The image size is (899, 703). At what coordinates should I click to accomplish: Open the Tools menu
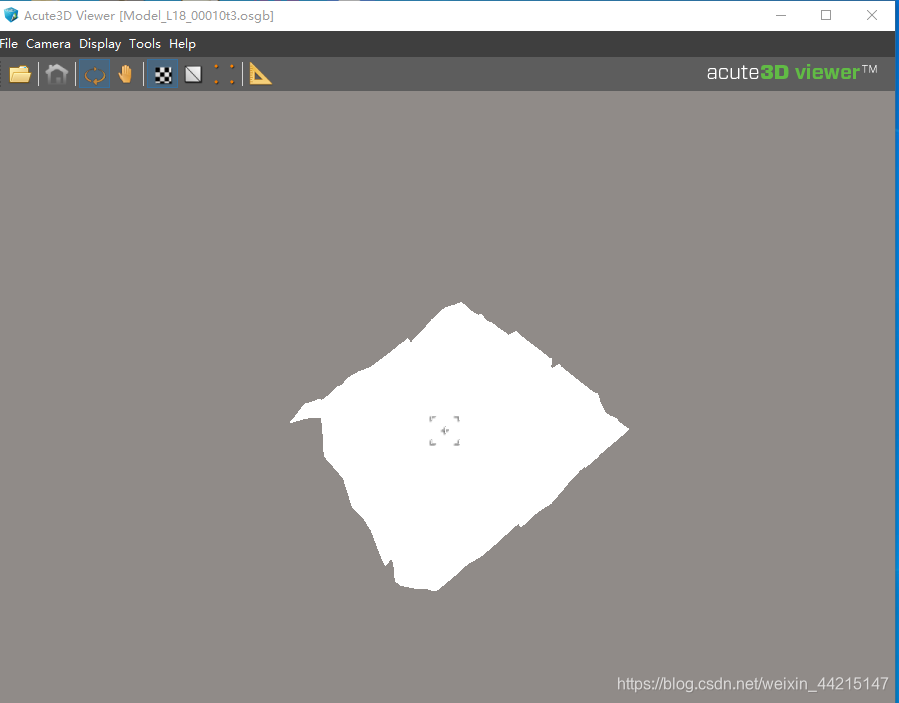144,44
